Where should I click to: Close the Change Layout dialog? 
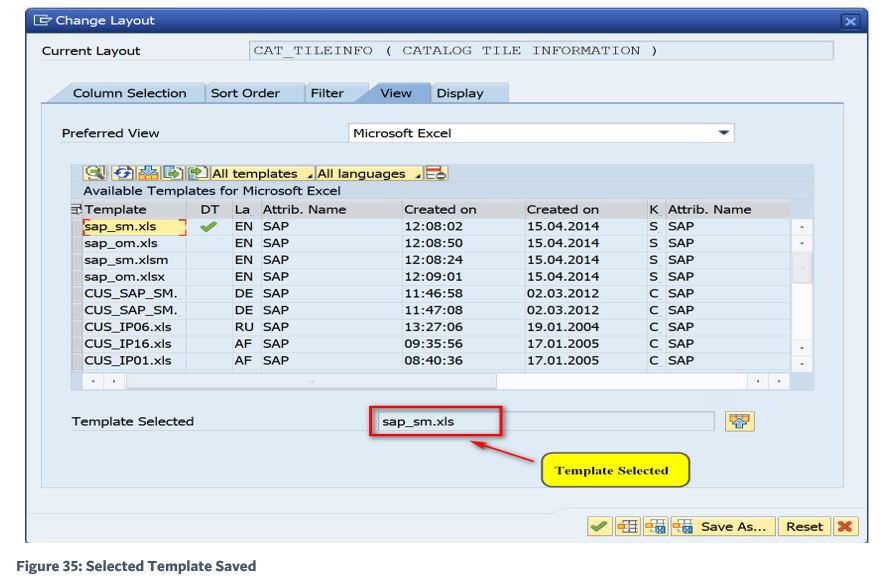click(x=850, y=22)
